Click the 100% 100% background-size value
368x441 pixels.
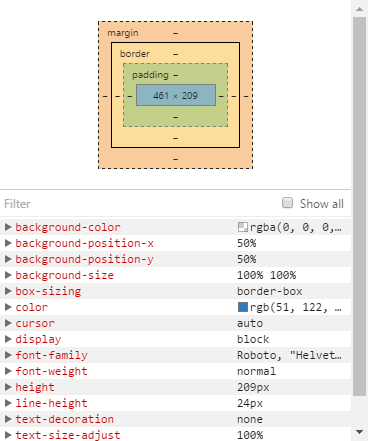tap(266, 275)
